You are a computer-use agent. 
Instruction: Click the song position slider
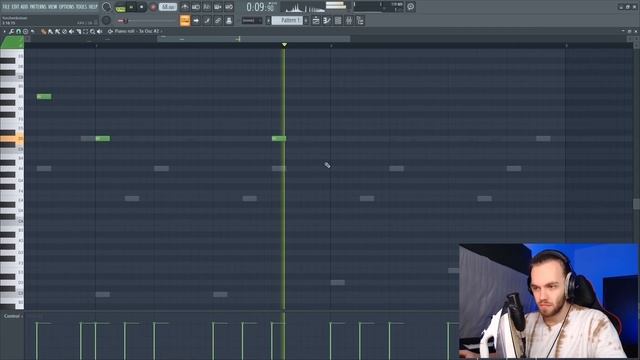(x=147, y=20)
